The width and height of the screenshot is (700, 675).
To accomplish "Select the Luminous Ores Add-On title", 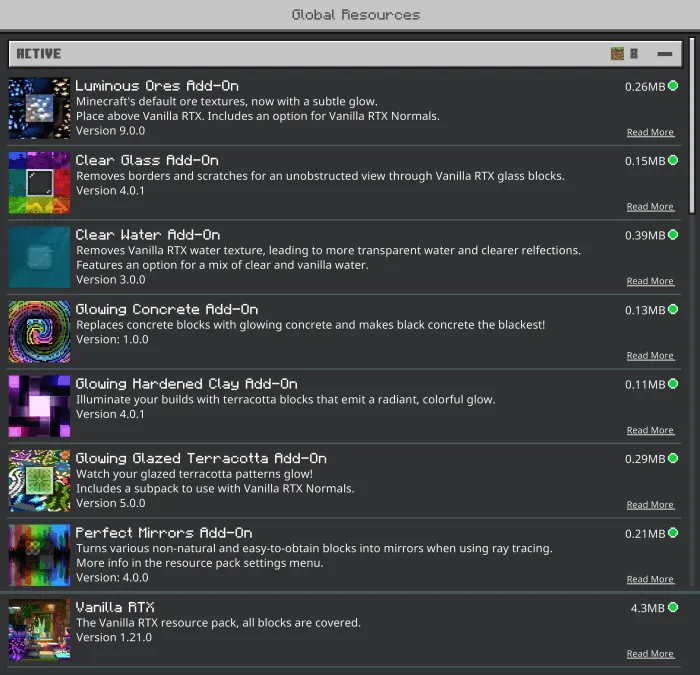I will (157, 86).
